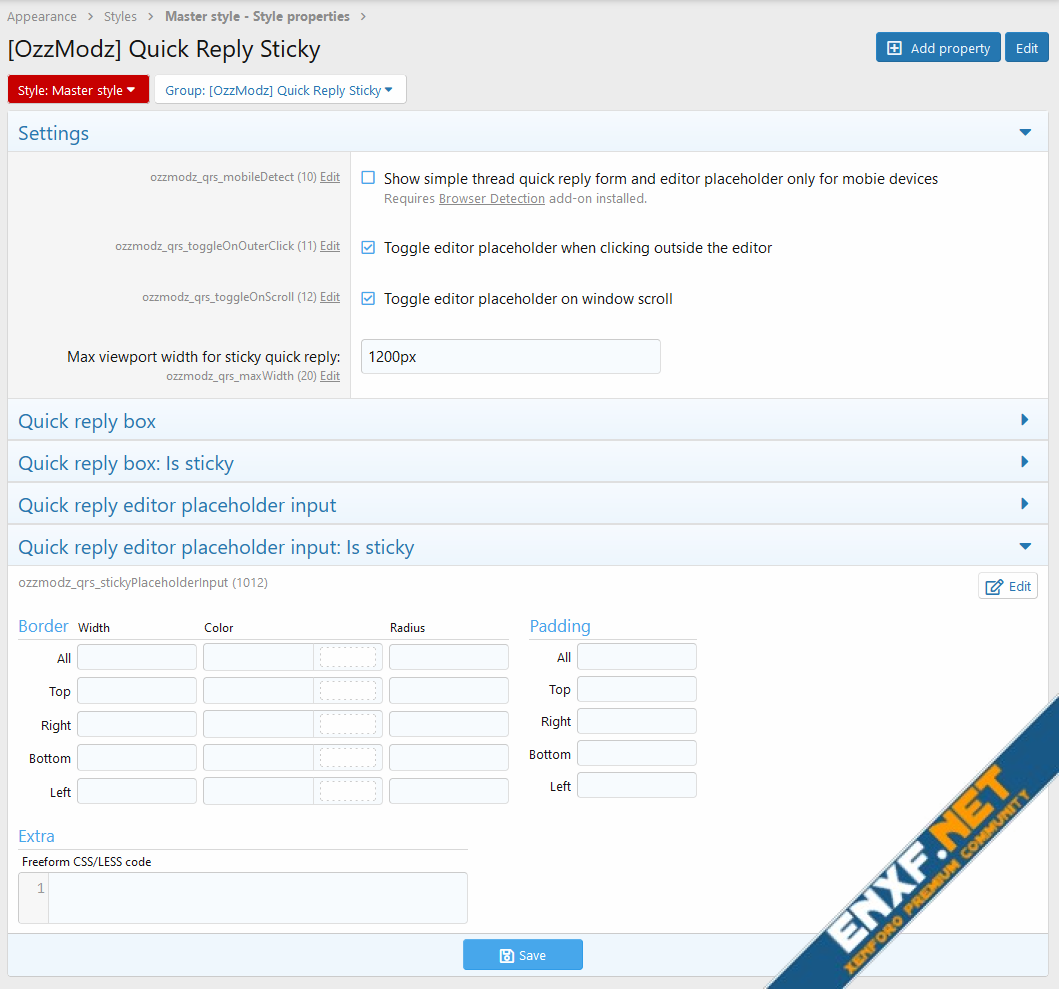The image size is (1059, 989).
Task: Go to Appearance in the breadcrumb
Action: pyautogui.click(x=42, y=17)
